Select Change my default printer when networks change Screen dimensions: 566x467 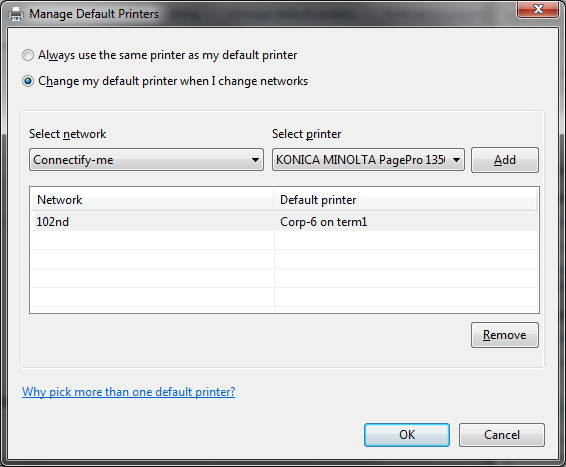click(x=28, y=81)
